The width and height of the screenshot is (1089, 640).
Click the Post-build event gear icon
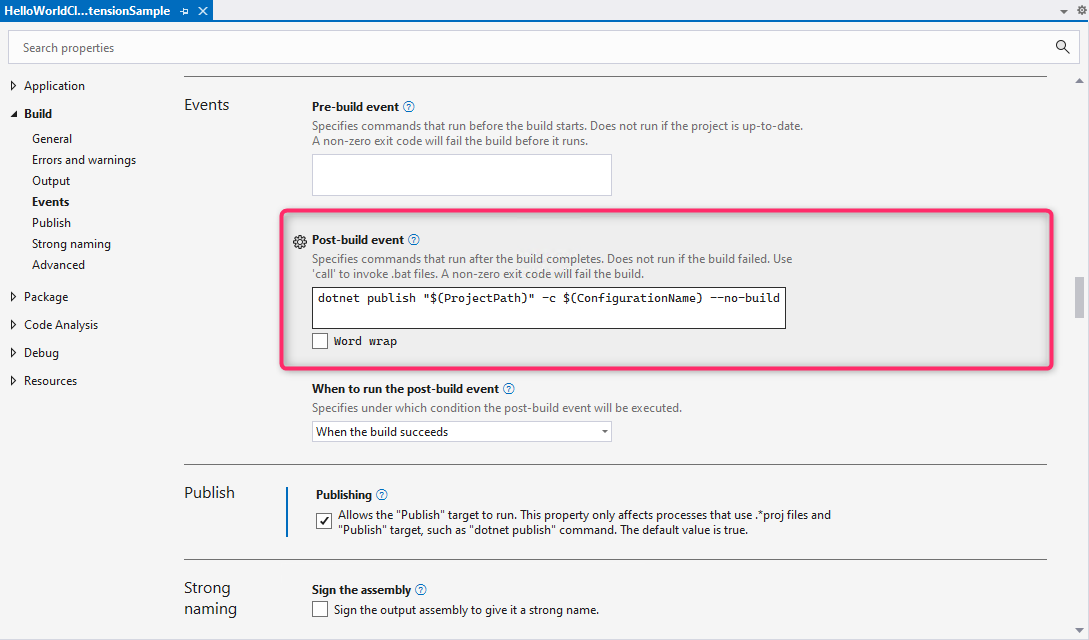tap(299, 242)
